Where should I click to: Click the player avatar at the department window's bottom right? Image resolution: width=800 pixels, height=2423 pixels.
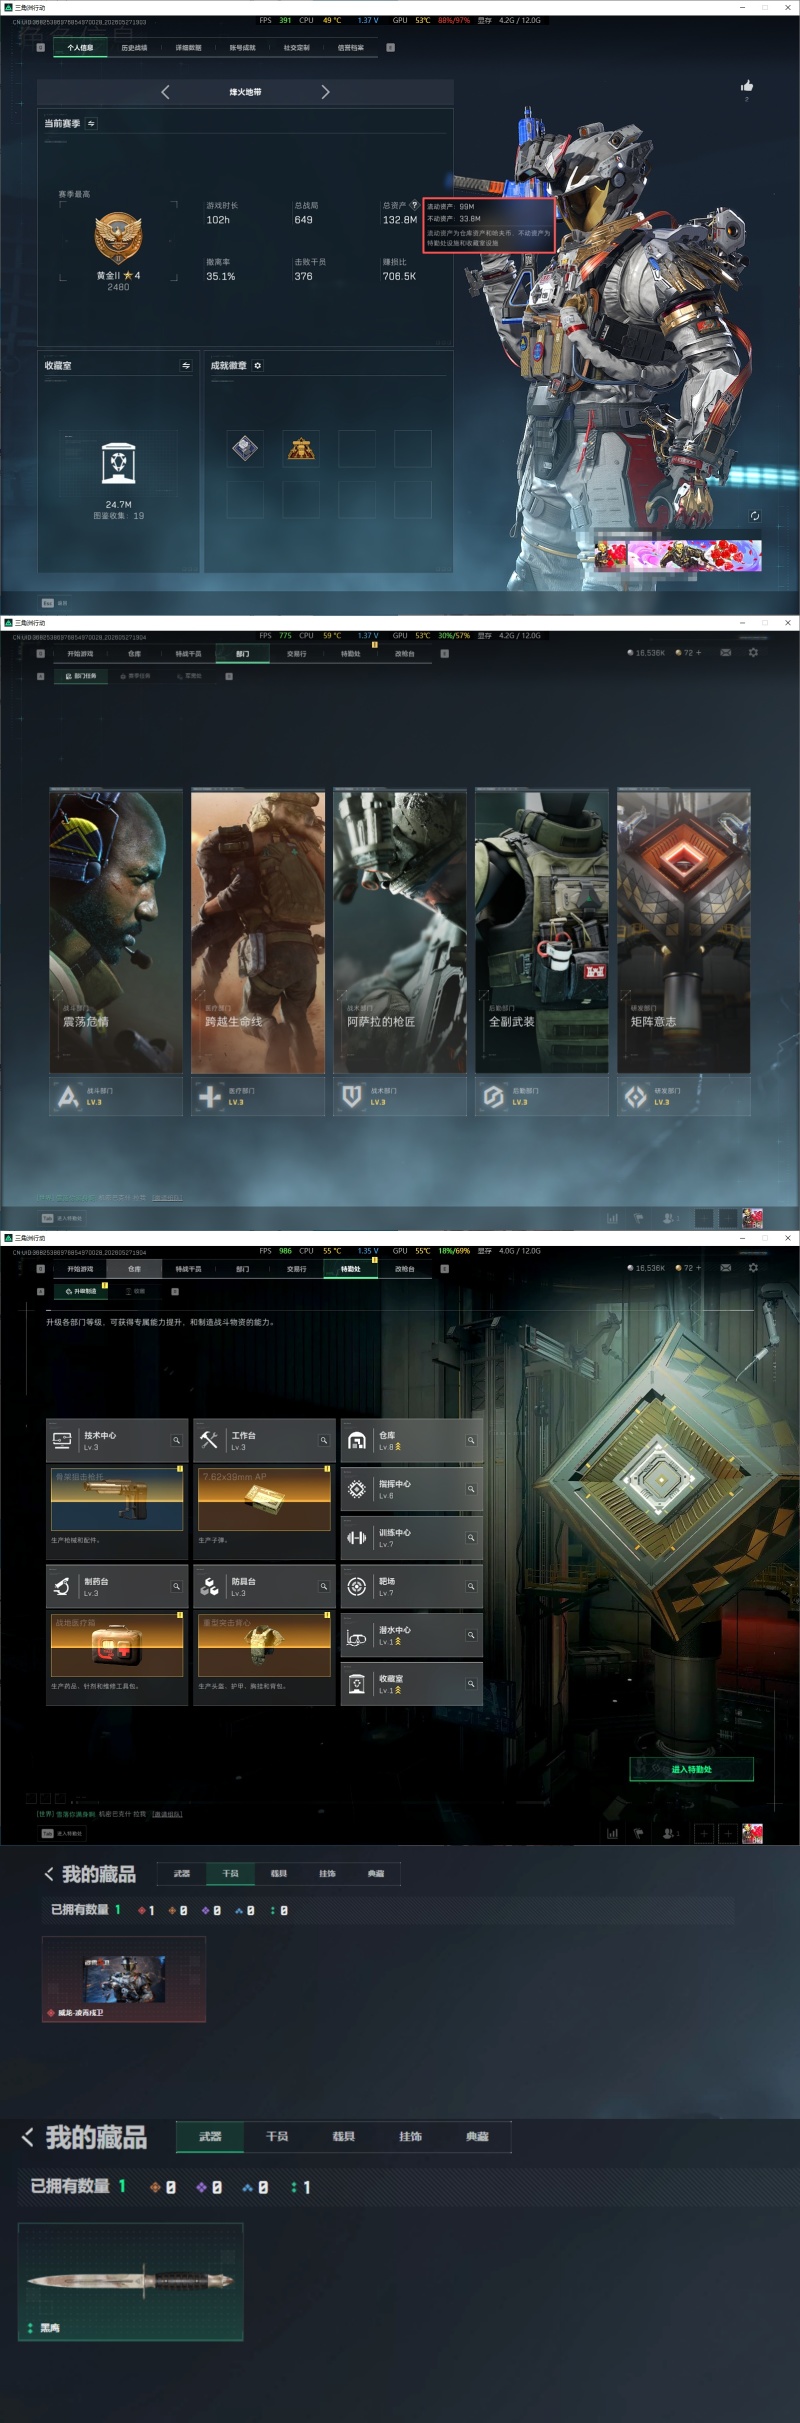coord(752,1218)
